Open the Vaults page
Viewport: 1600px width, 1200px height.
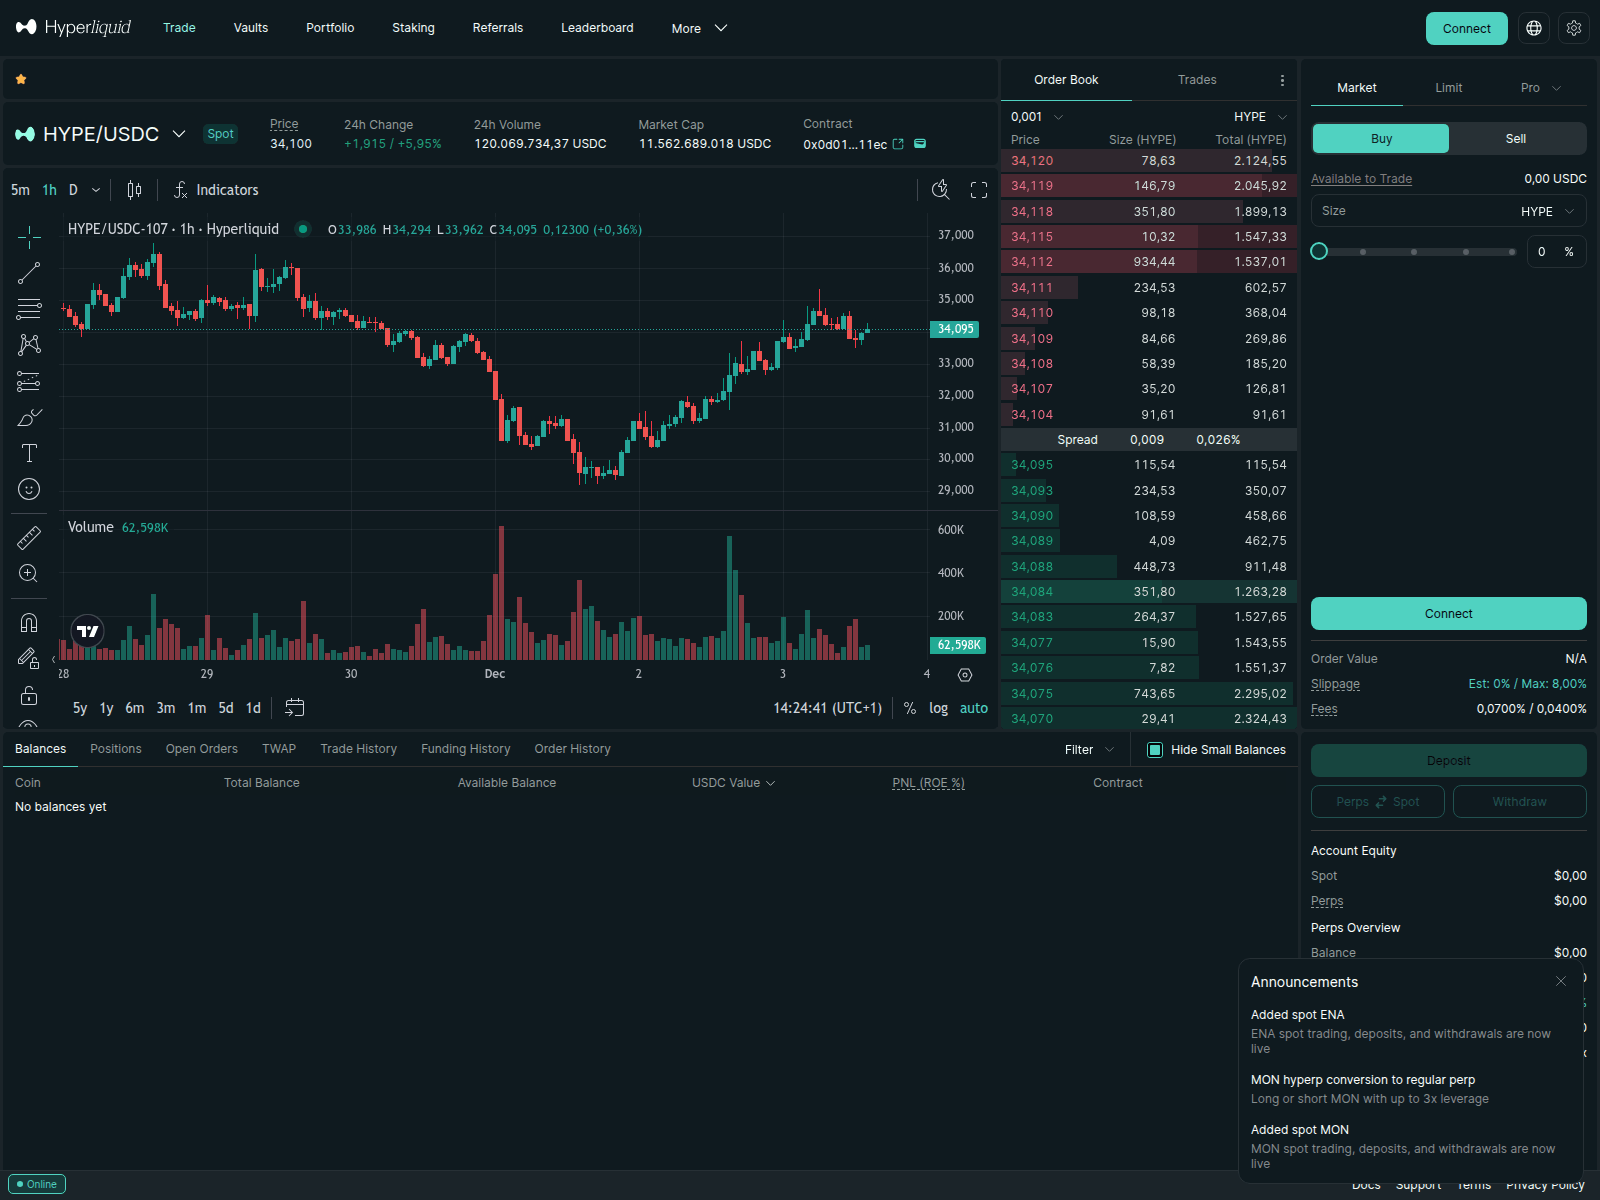point(251,28)
